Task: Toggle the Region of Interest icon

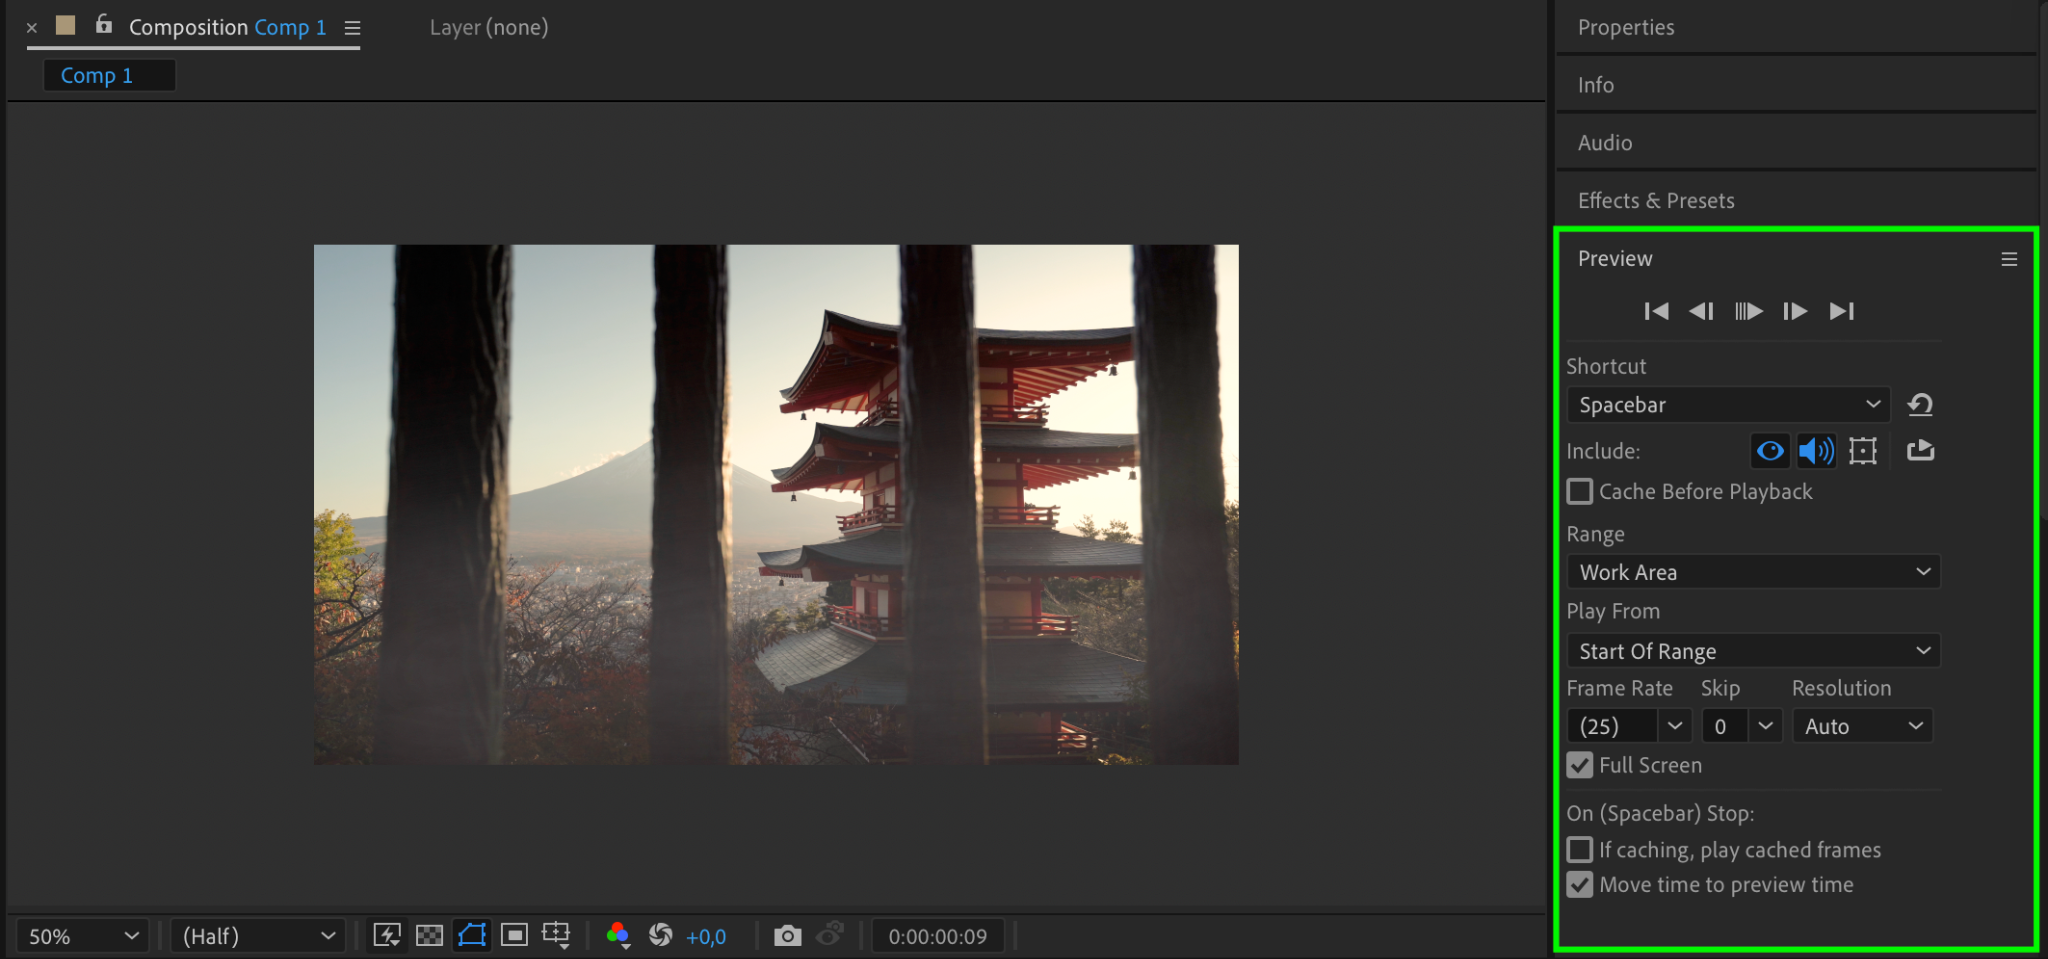Action: coord(514,936)
